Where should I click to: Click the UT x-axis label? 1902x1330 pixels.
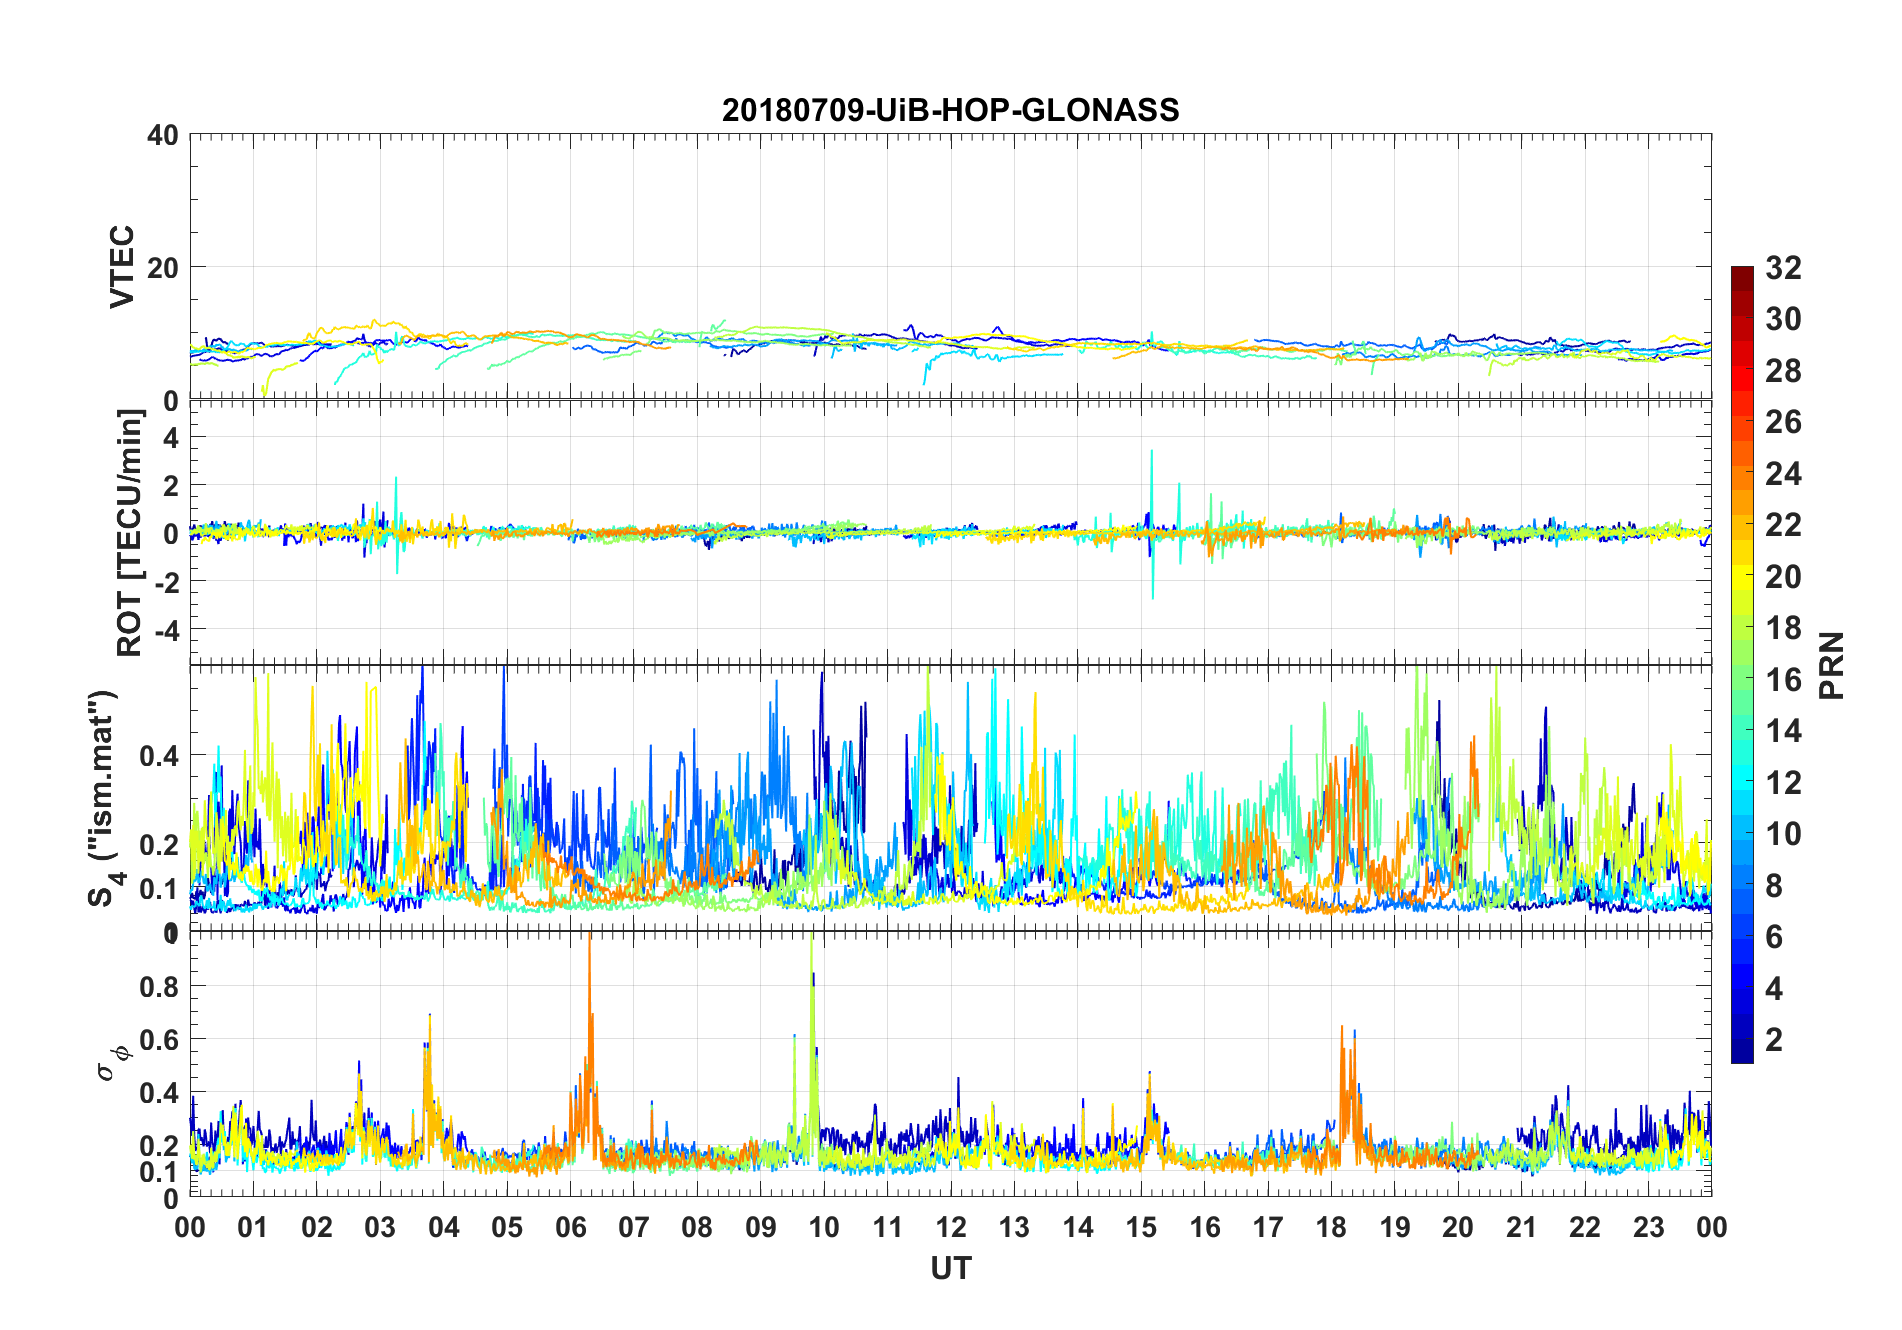point(950,1268)
